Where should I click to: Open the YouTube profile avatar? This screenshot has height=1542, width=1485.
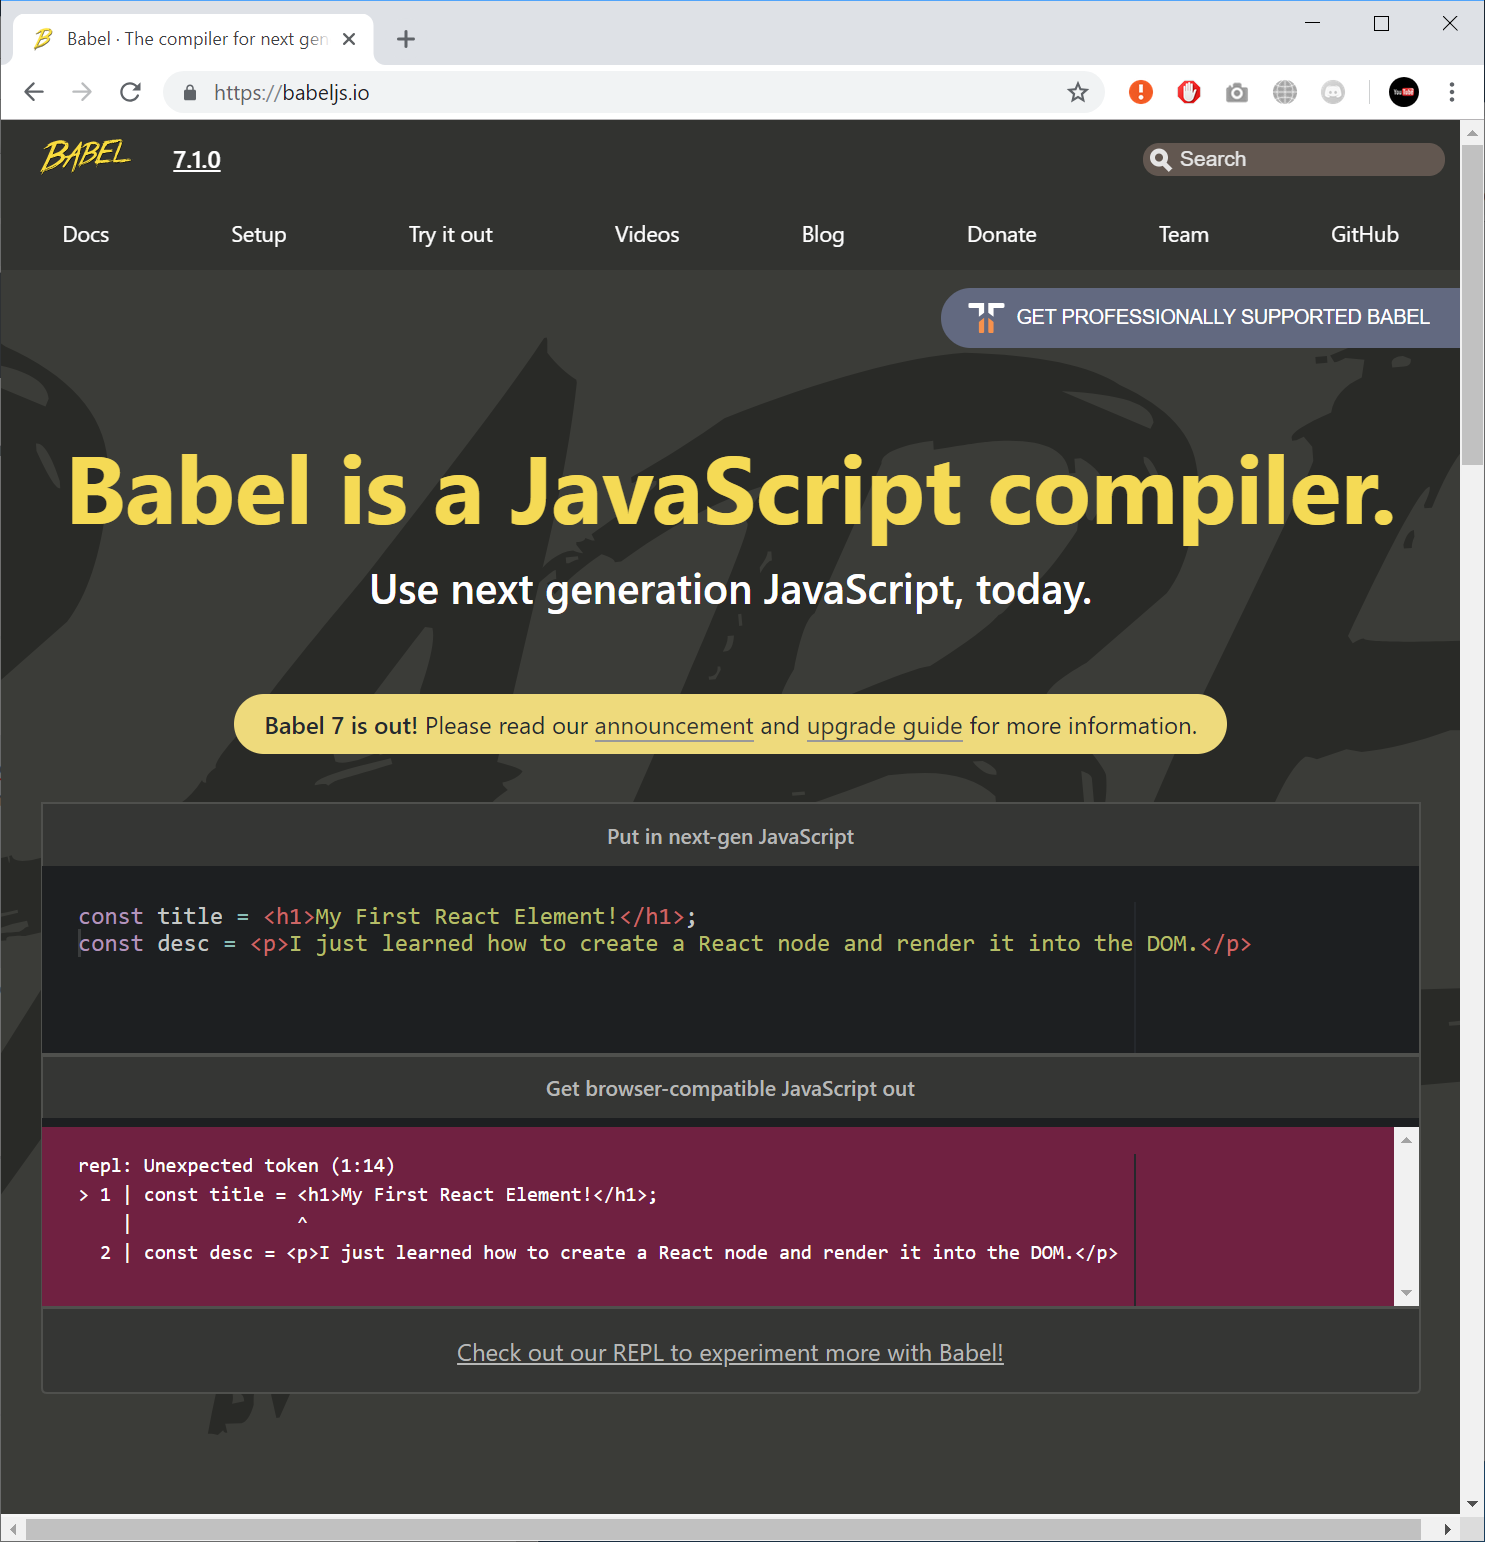pos(1403,92)
